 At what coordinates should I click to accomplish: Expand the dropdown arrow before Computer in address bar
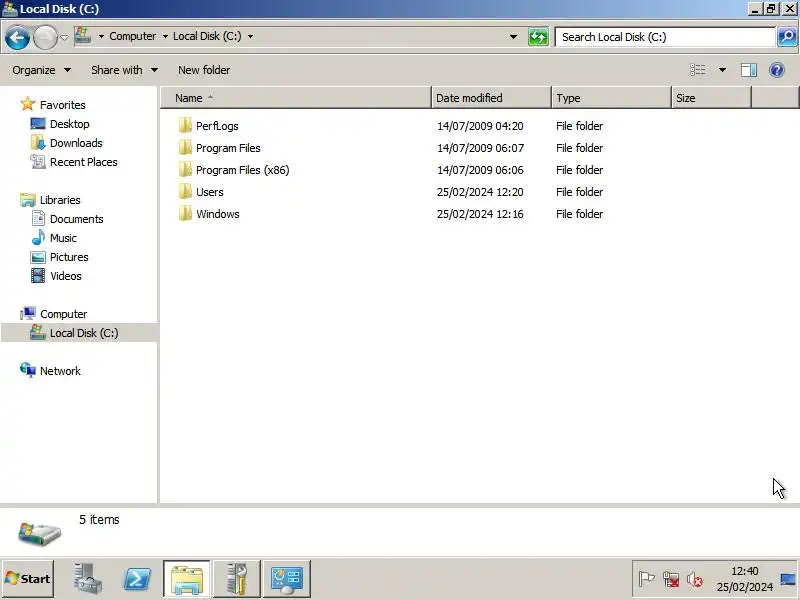(101, 36)
